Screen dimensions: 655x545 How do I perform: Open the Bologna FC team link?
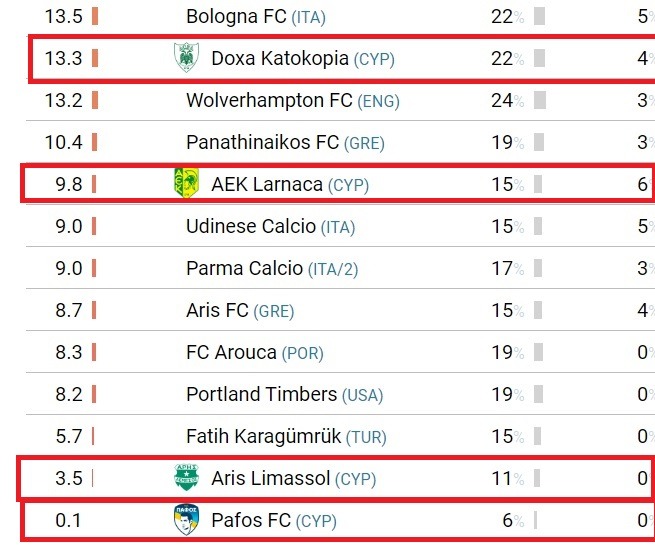236,17
